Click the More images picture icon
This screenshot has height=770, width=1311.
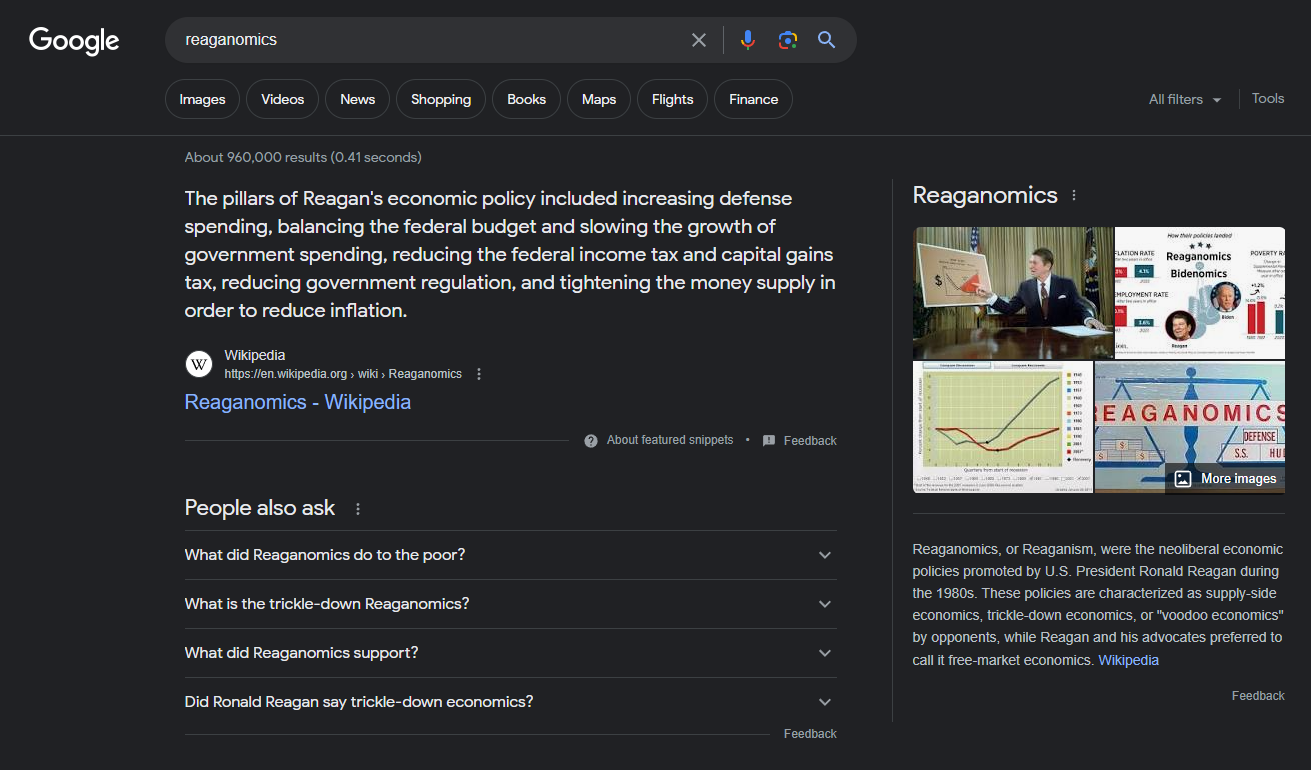tap(1183, 479)
